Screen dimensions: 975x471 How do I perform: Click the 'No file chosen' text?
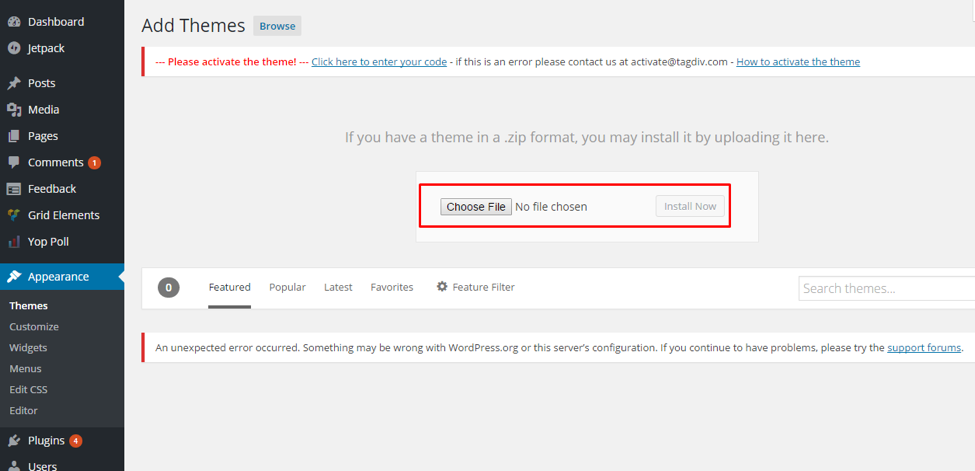[x=551, y=207]
